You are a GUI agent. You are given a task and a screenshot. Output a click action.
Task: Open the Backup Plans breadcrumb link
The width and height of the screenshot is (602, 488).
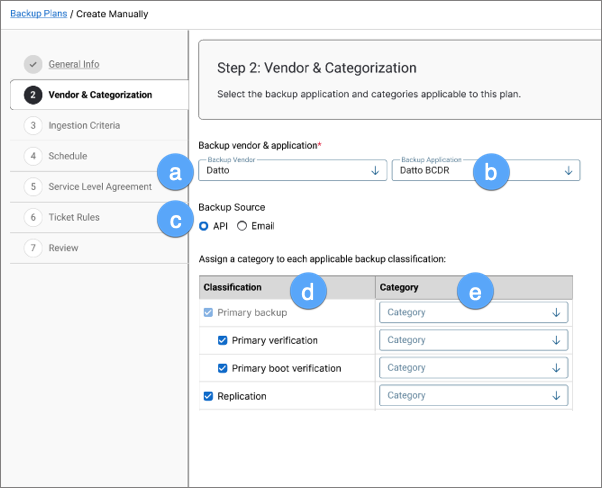coord(37,14)
